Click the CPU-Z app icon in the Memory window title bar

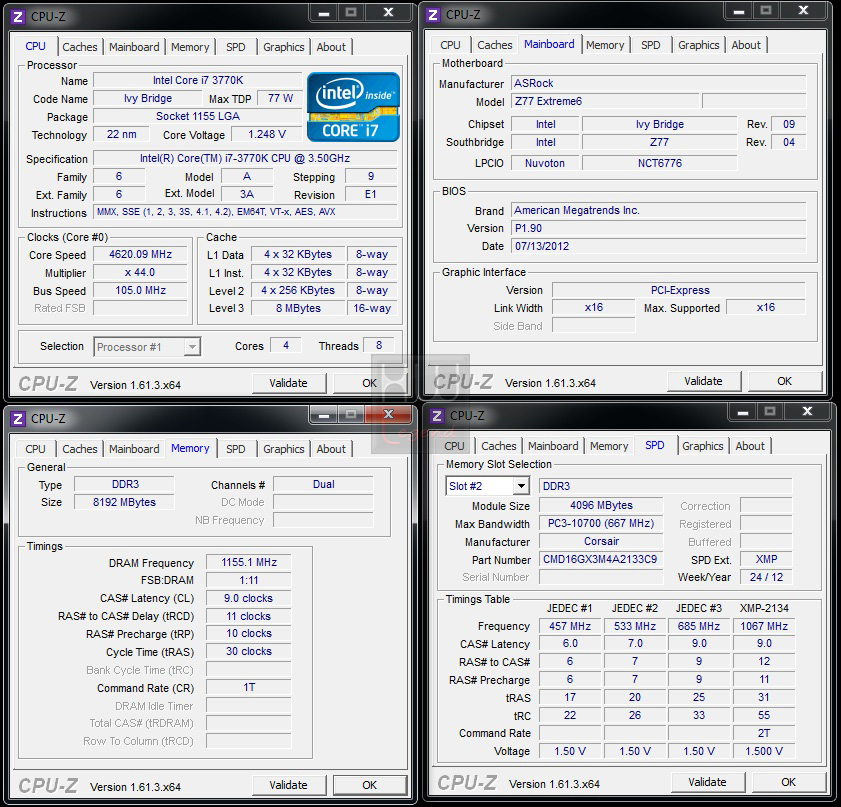pos(18,418)
